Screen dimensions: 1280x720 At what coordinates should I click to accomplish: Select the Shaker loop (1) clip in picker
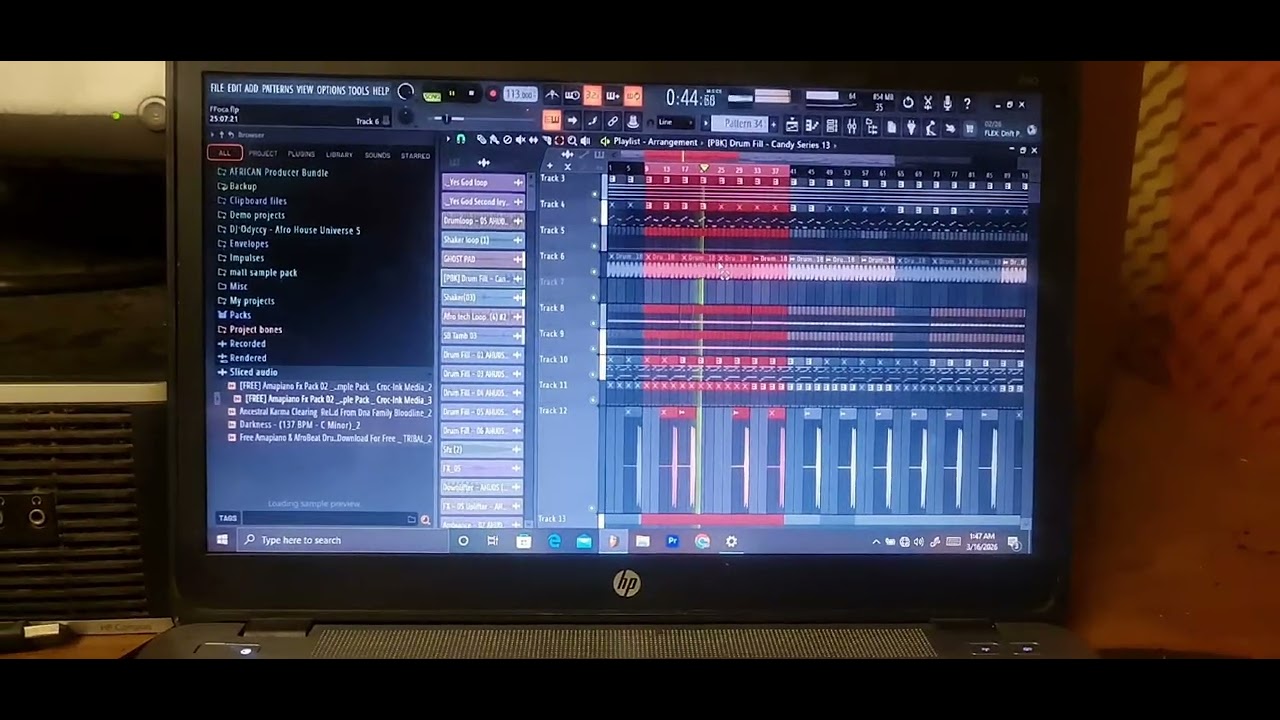pyautogui.click(x=483, y=240)
